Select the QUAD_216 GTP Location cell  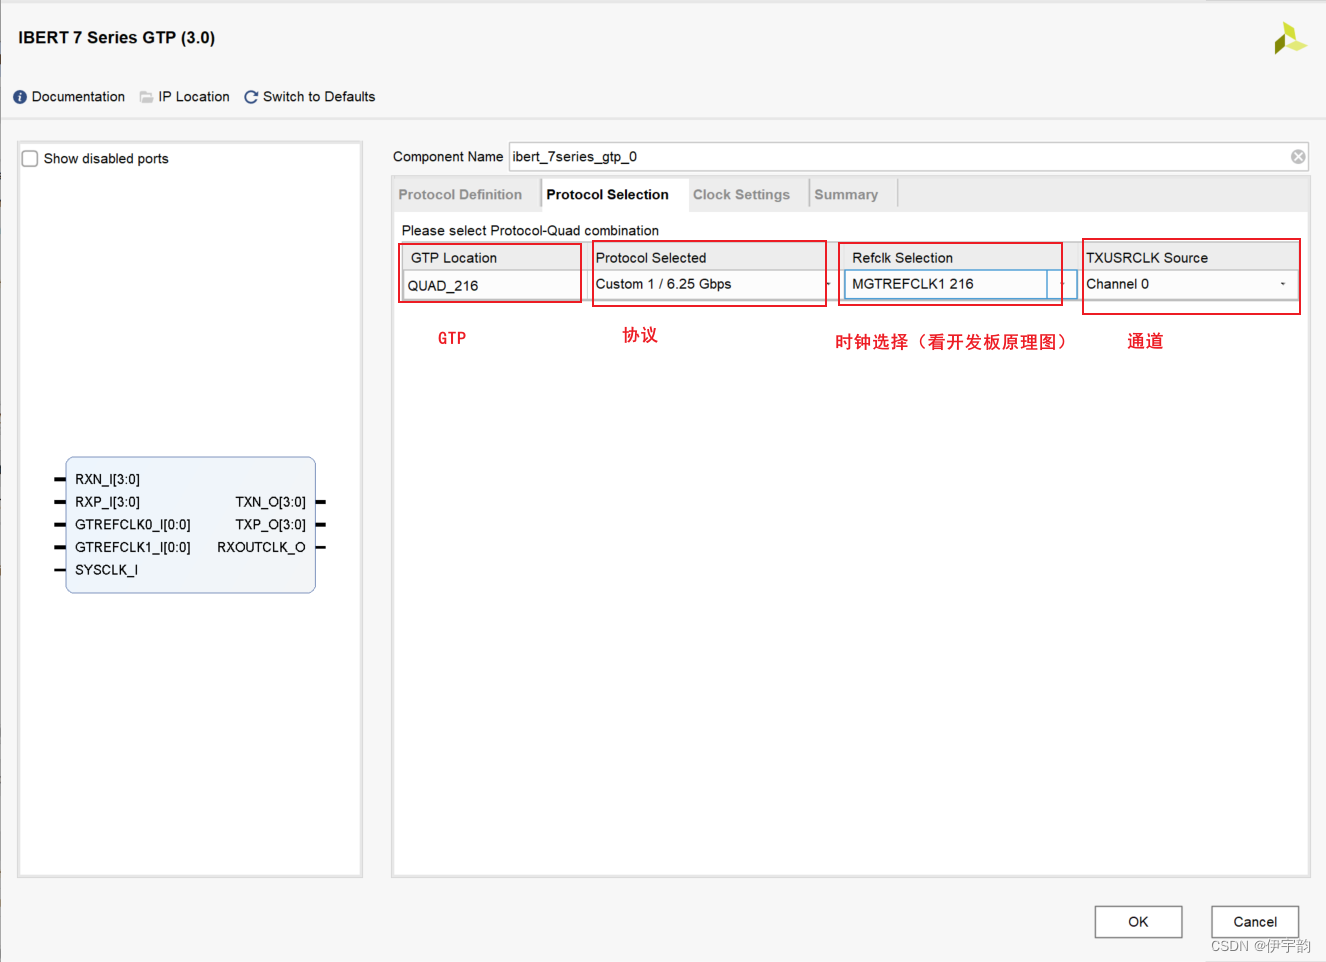click(491, 286)
